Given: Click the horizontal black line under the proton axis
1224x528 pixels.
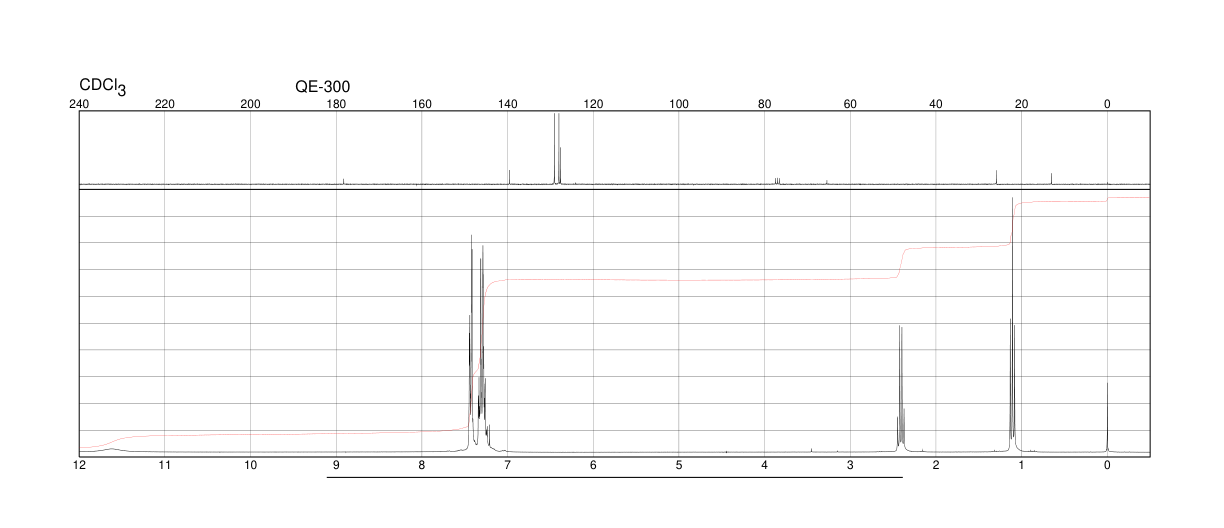Looking at the screenshot, I should click(615, 477).
